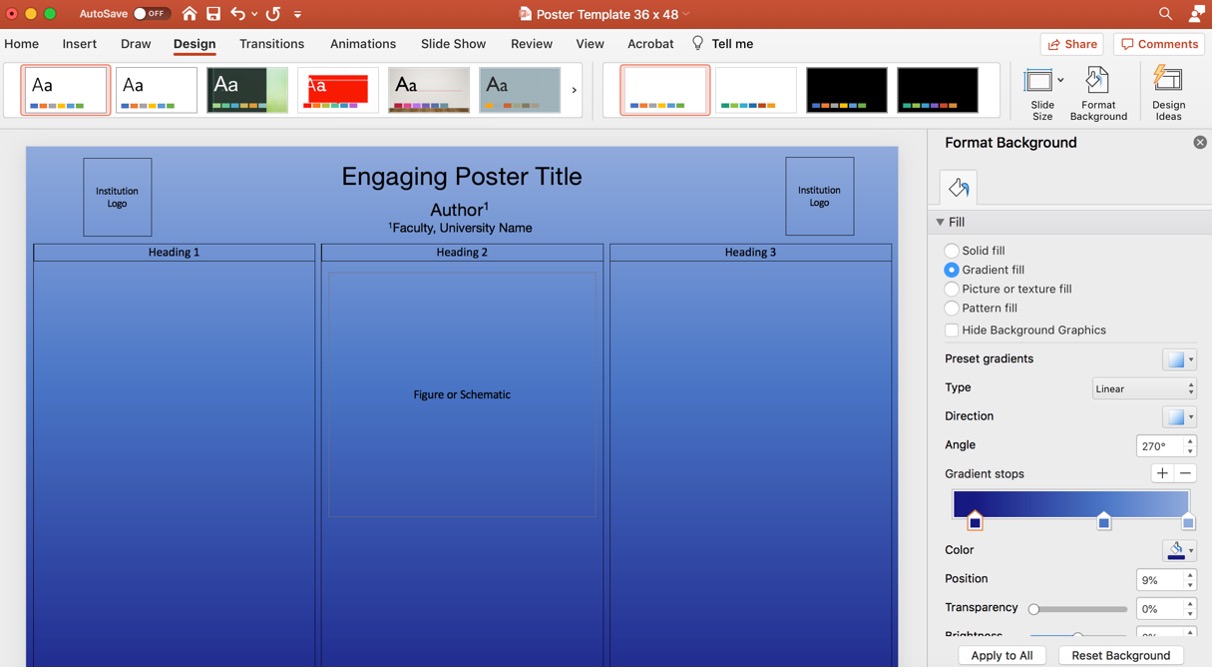This screenshot has height=672, width=1216.
Task: Click the Redo arrow icon
Action: 271,14
